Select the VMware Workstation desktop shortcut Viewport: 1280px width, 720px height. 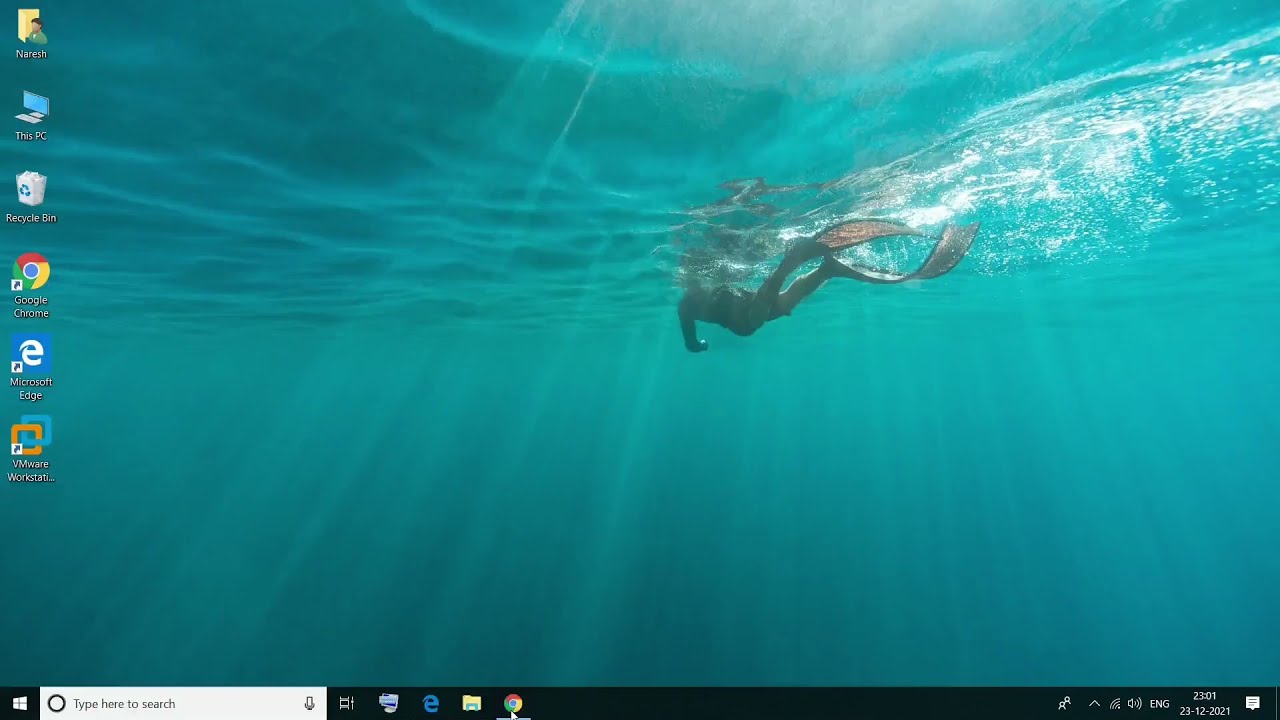pos(31,450)
